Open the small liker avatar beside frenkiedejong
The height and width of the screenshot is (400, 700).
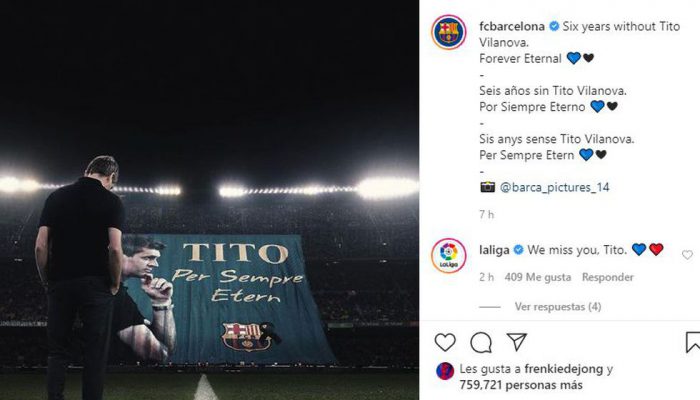pyautogui.click(x=445, y=371)
